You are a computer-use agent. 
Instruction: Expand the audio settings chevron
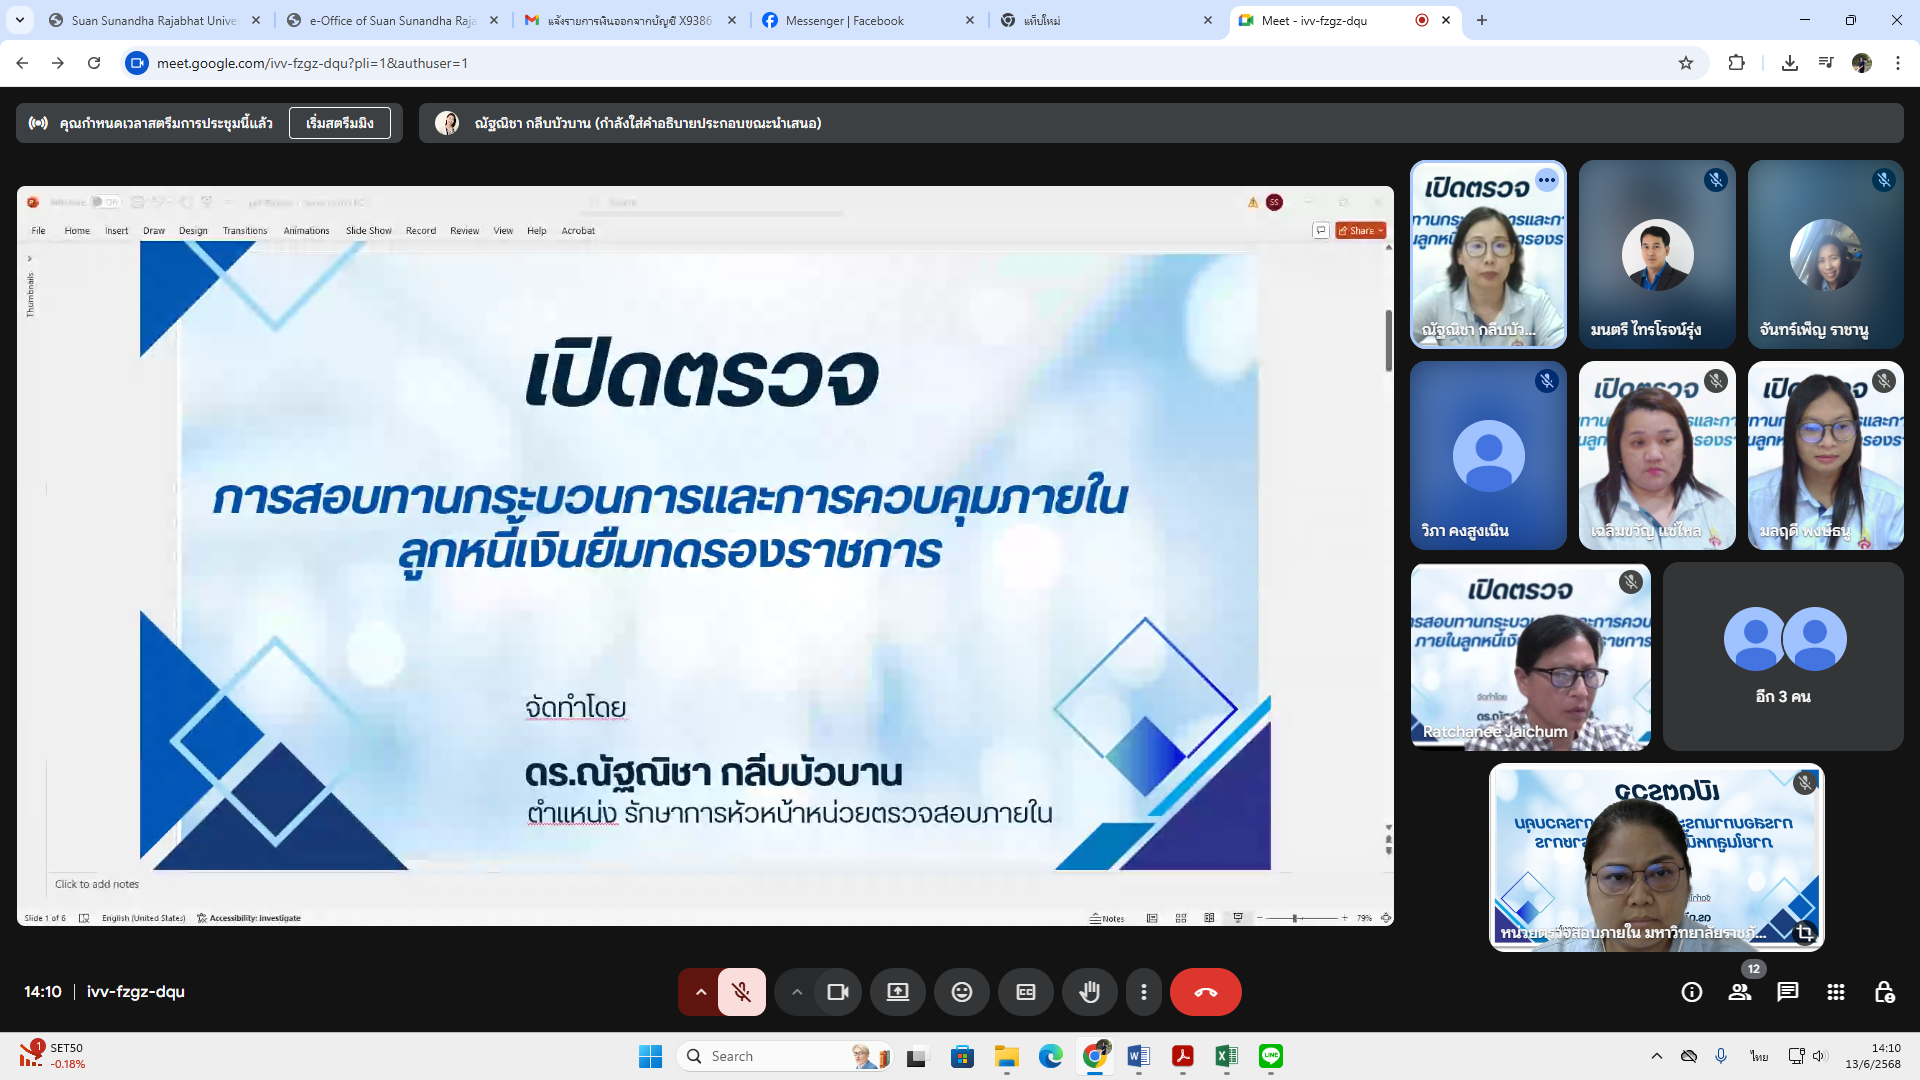point(700,992)
